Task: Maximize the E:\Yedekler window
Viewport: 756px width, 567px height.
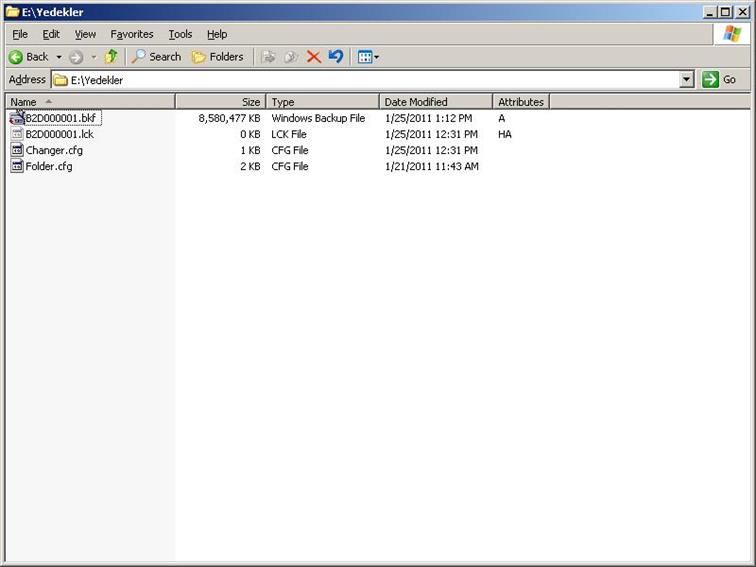Action: (725, 12)
